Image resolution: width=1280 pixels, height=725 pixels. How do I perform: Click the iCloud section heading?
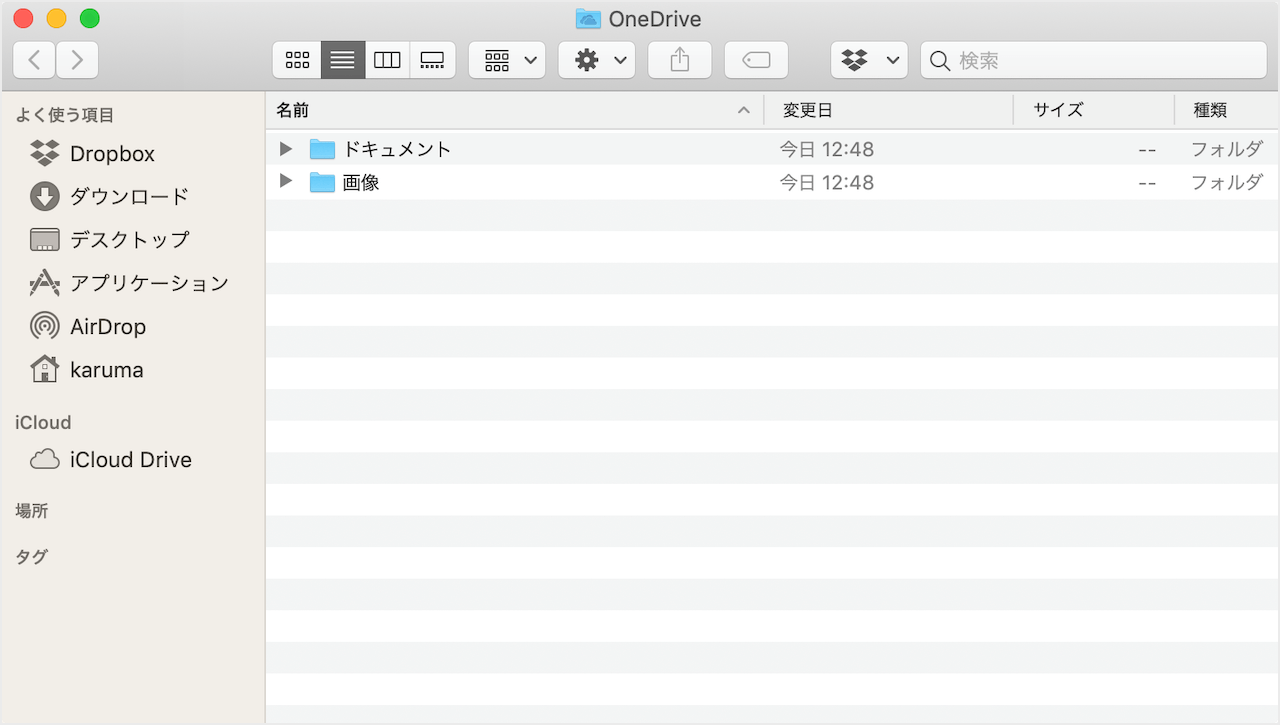point(43,423)
